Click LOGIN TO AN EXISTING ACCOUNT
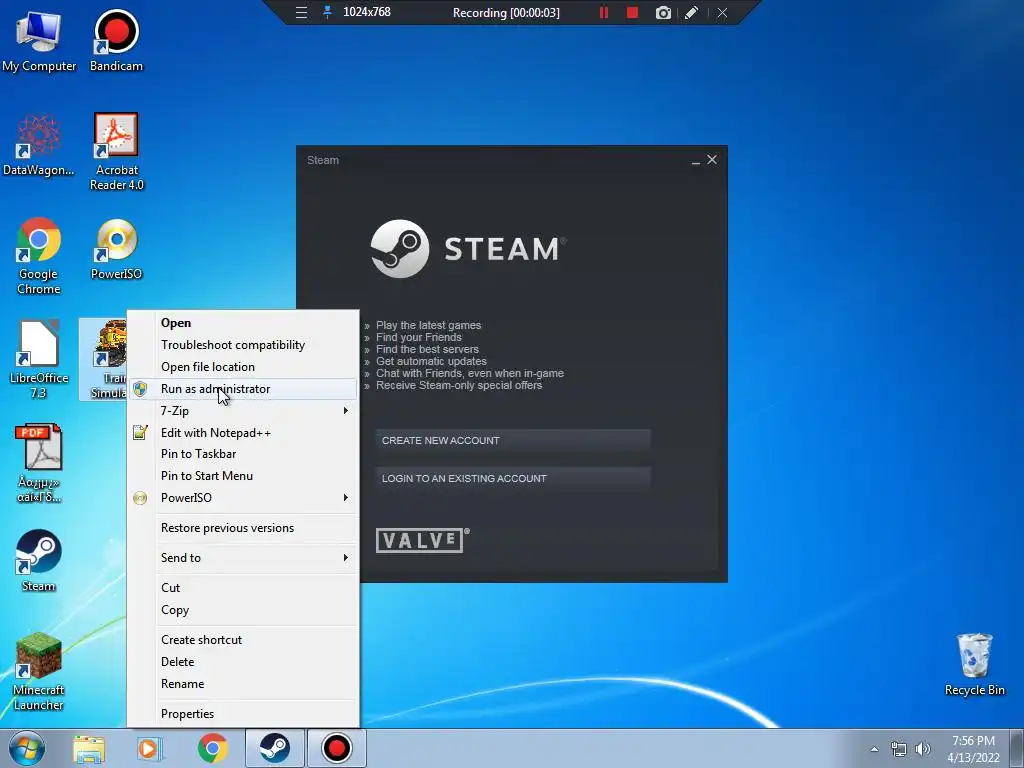Screen dimensions: 1024x768 (513, 479)
